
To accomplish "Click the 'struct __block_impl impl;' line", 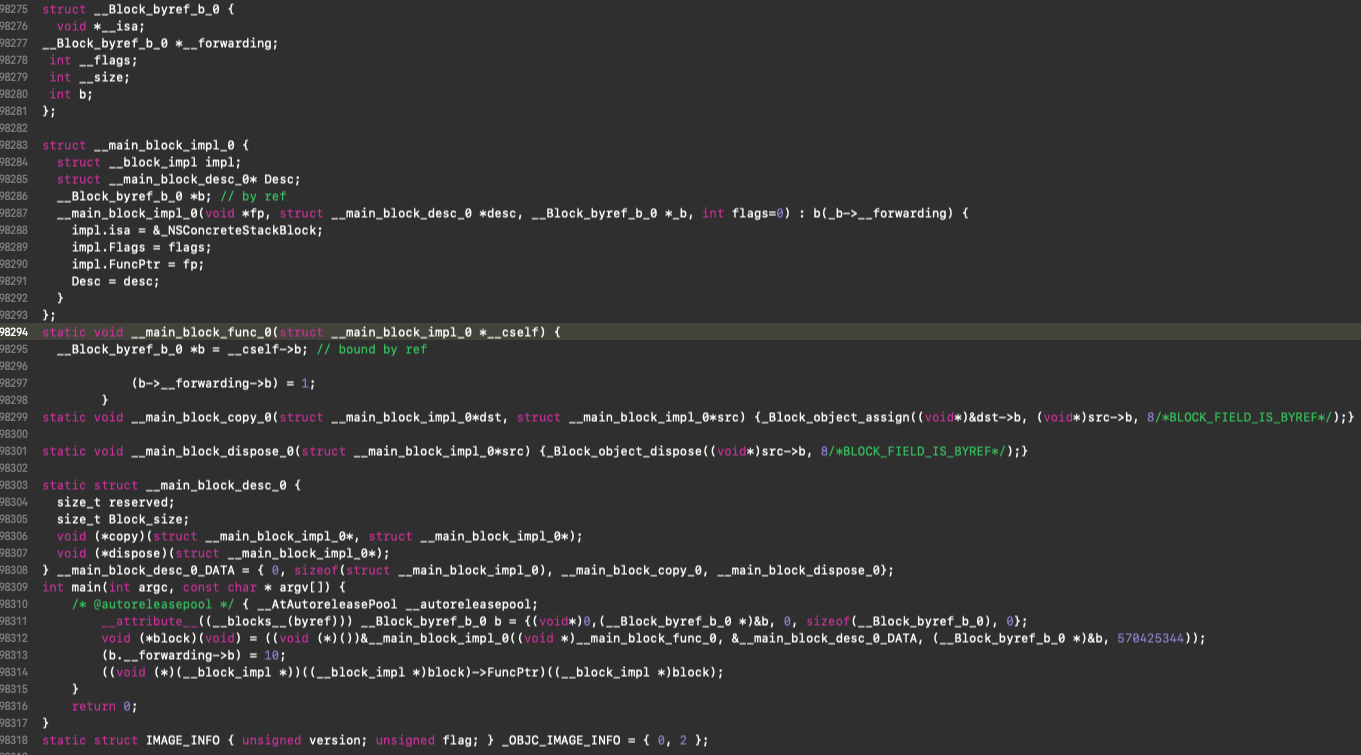I will point(149,162).
